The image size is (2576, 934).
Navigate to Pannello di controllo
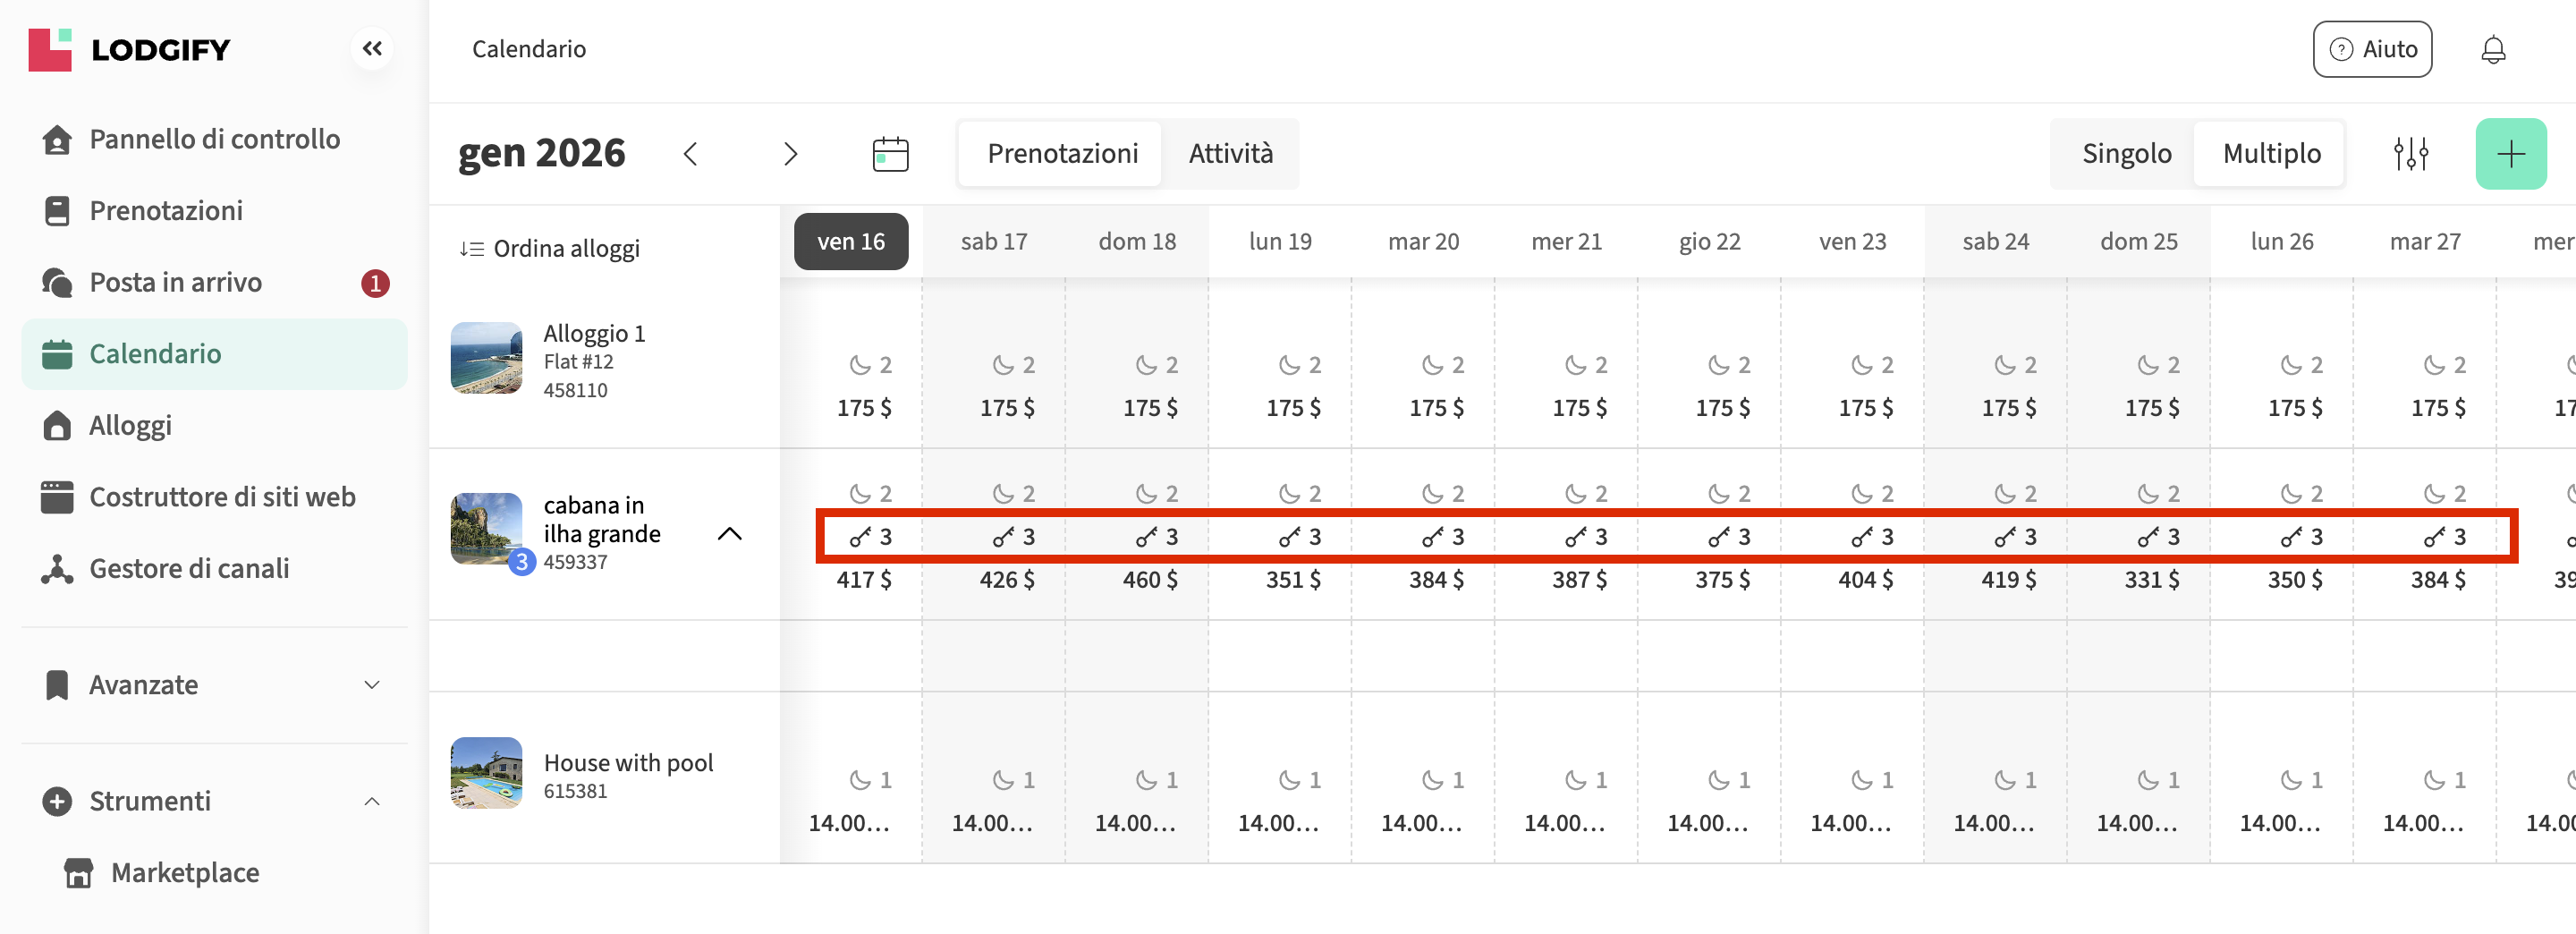[214, 139]
